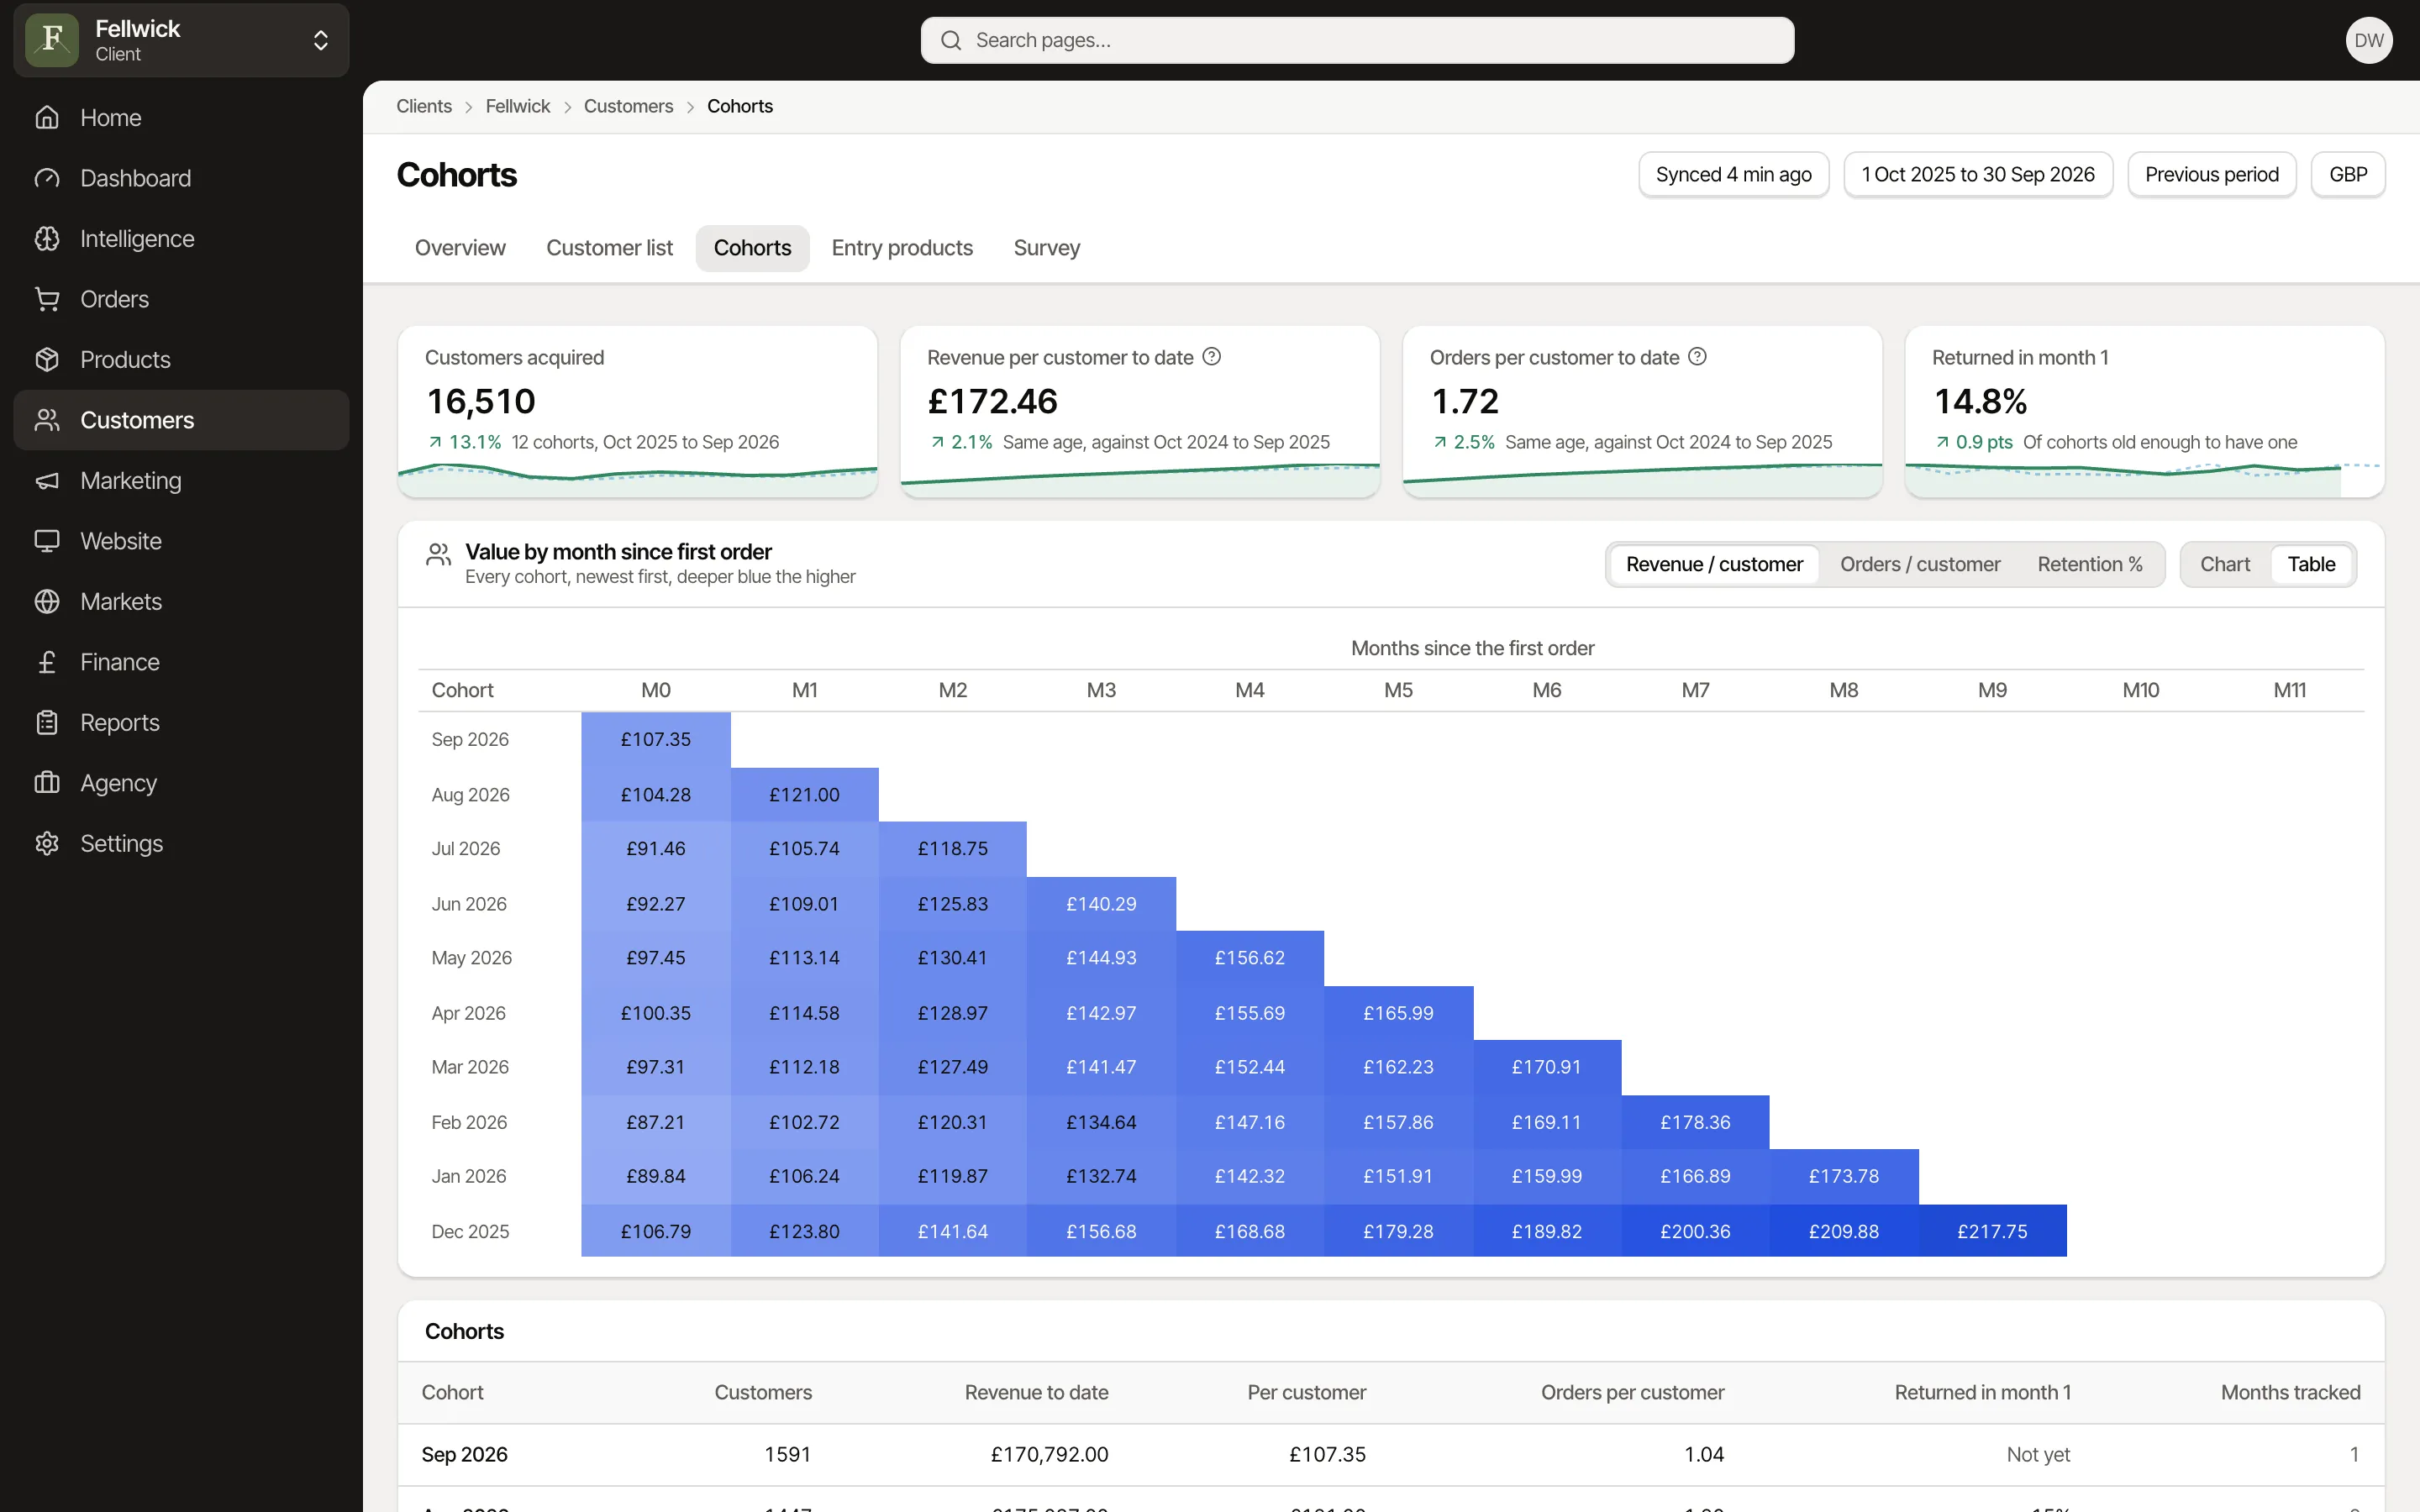This screenshot has height=1512, width=2420.
Task: Click the Home icon in sidebar
Action: [x=47, y=118]
